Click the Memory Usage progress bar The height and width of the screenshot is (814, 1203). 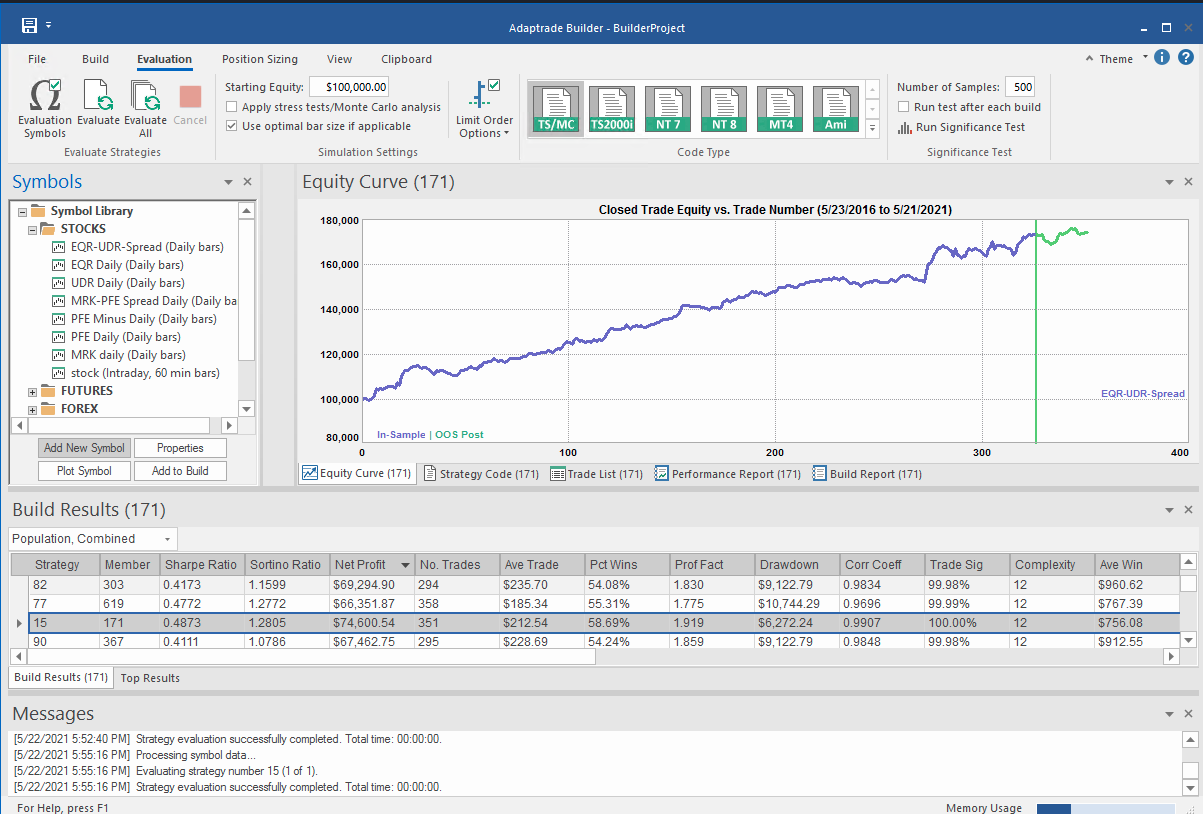coord(1105,808)
